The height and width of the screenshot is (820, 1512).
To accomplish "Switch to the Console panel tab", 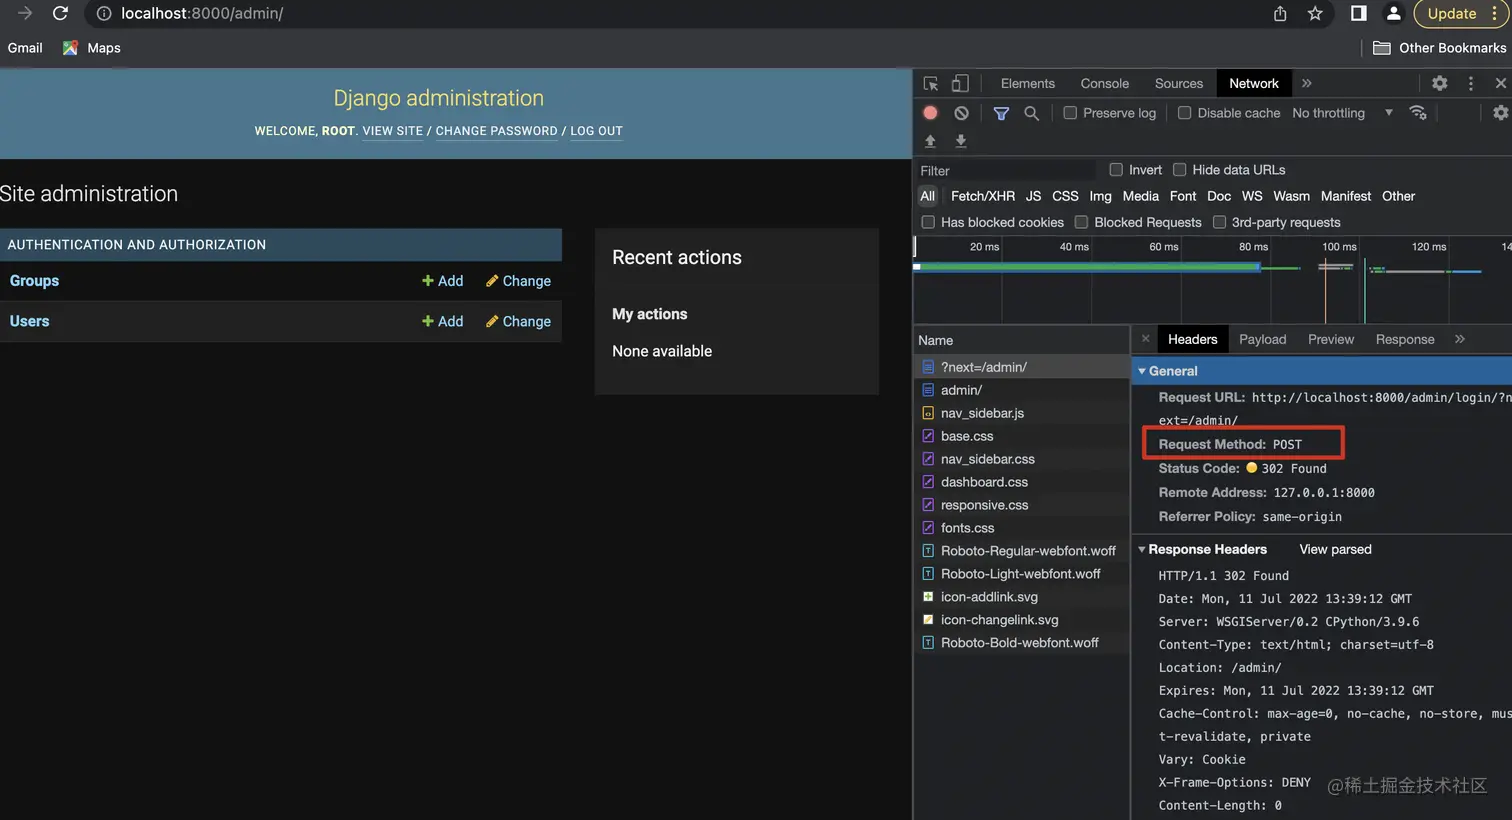I will point(1104,83).
